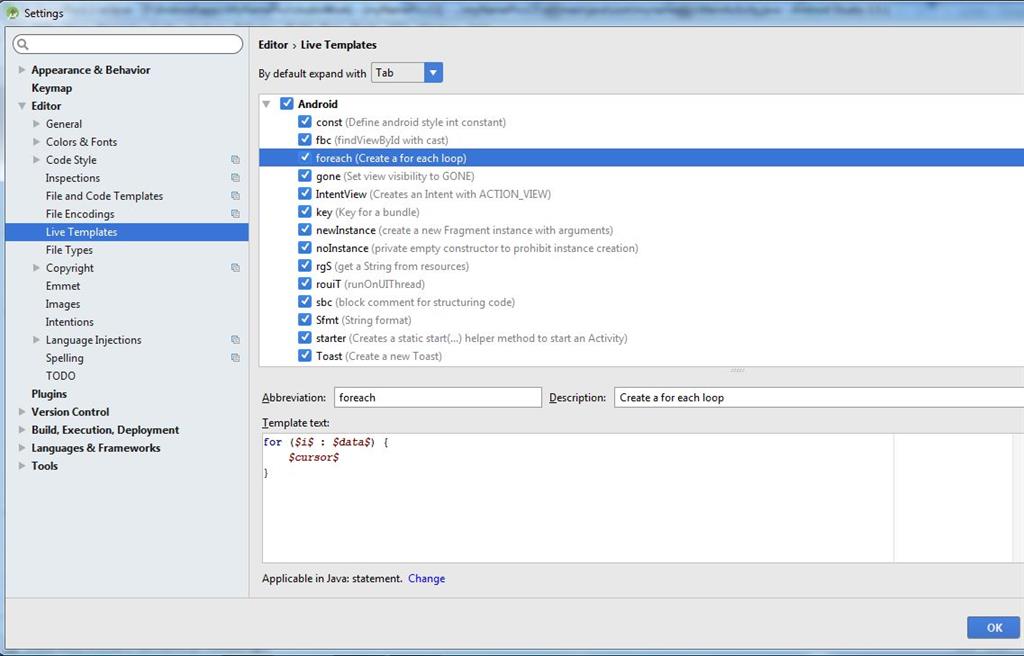Screen dimensions: 1024x656
Task: Select Live Templates in settings tree
Action: [127, 232]
